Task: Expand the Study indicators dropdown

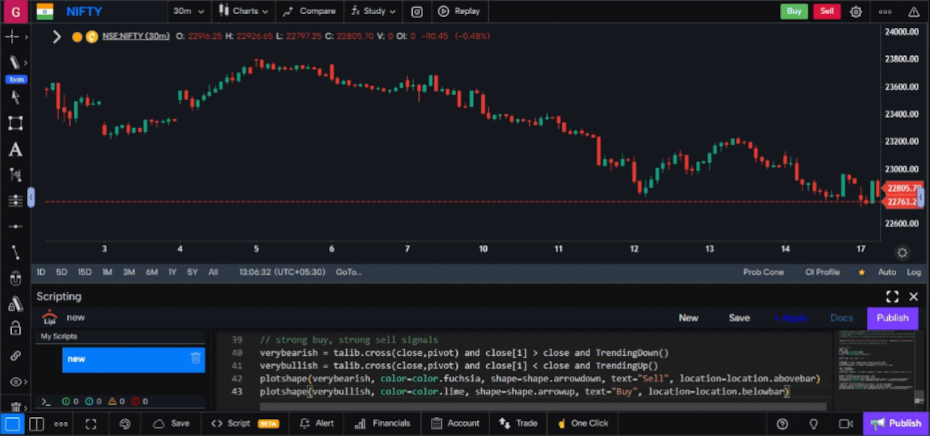Action: [372, 12]
